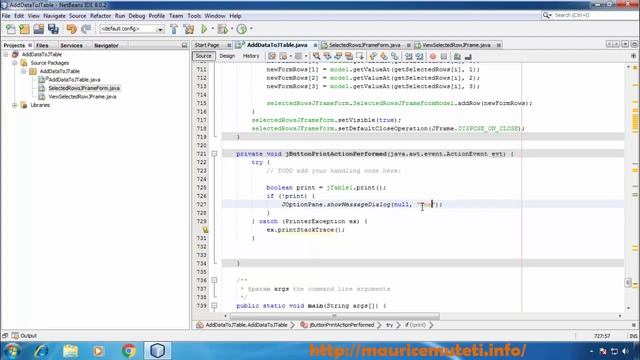Open the File menu
Screen dimensions: 640x360
pyautogui.click(x=6, y=16)
